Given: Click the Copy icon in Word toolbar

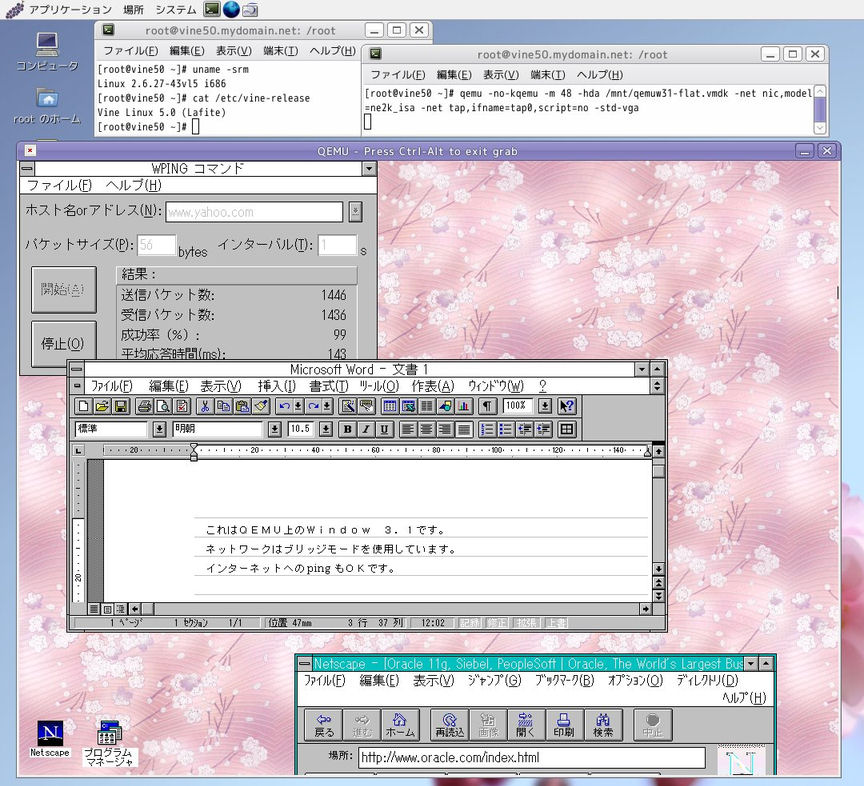Looking at the screenshot, I should click(223, 406).
